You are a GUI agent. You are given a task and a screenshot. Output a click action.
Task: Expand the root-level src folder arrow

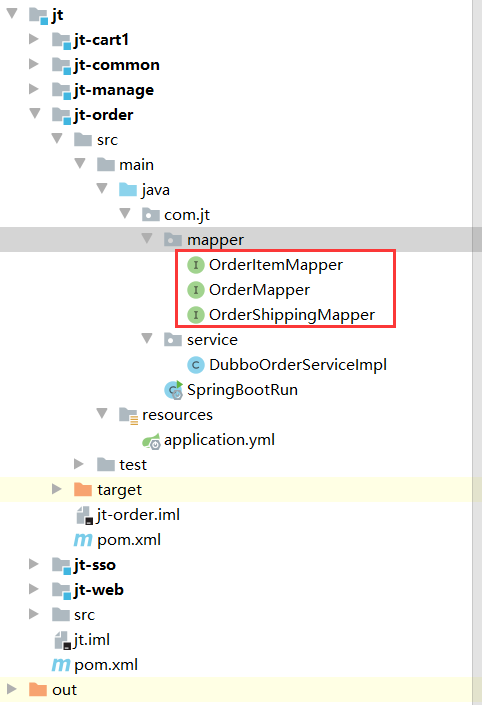(34, 614)
